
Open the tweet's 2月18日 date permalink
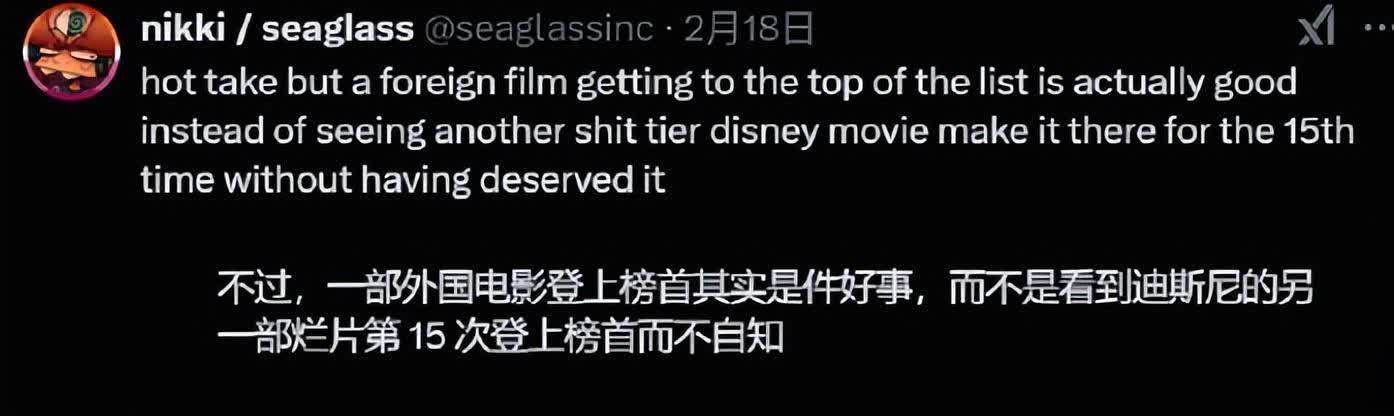point(749,30)
